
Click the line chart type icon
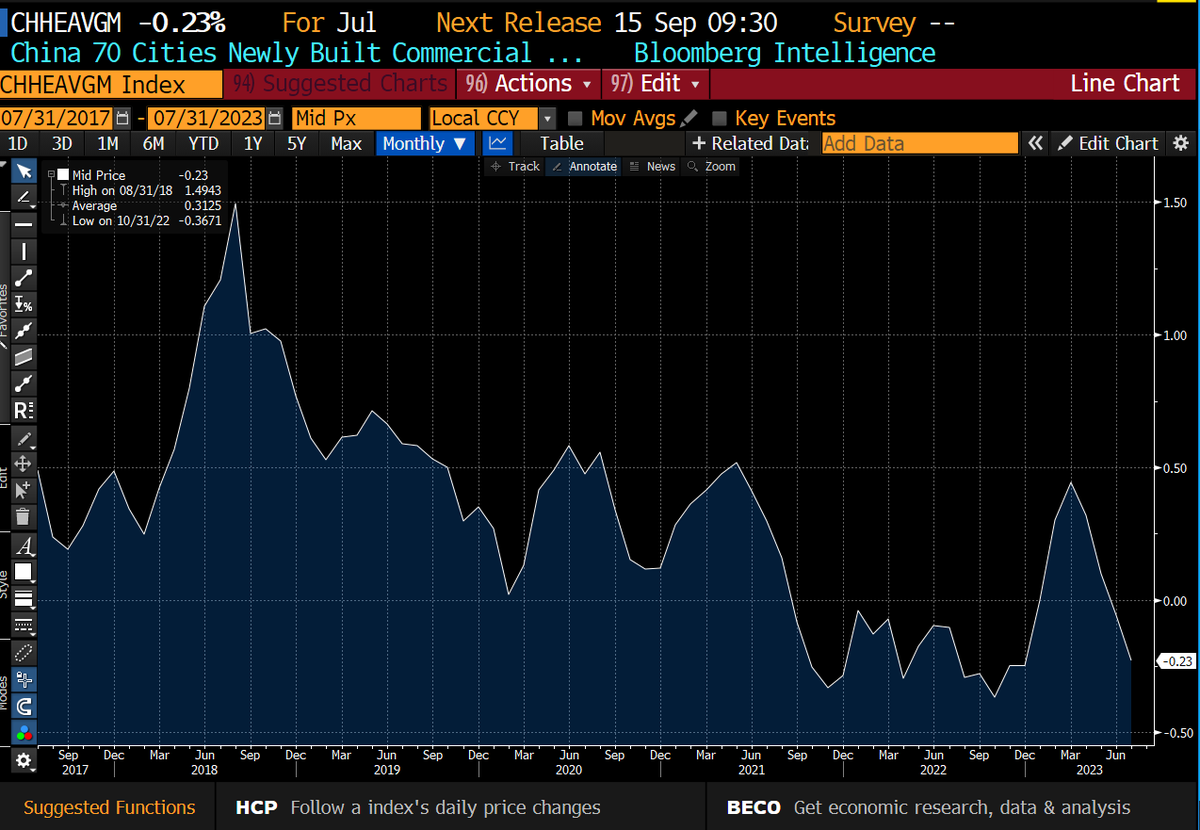[x=499, y=143]
